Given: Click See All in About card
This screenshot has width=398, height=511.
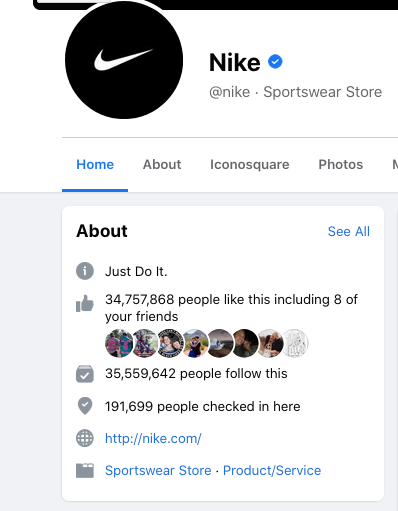Looking at the screenshot, I should click(349, 231).
